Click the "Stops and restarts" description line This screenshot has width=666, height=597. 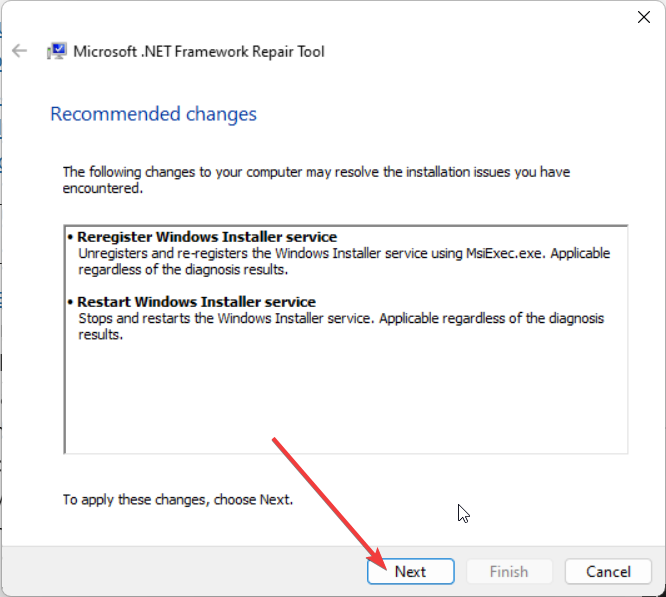point(340,318)
